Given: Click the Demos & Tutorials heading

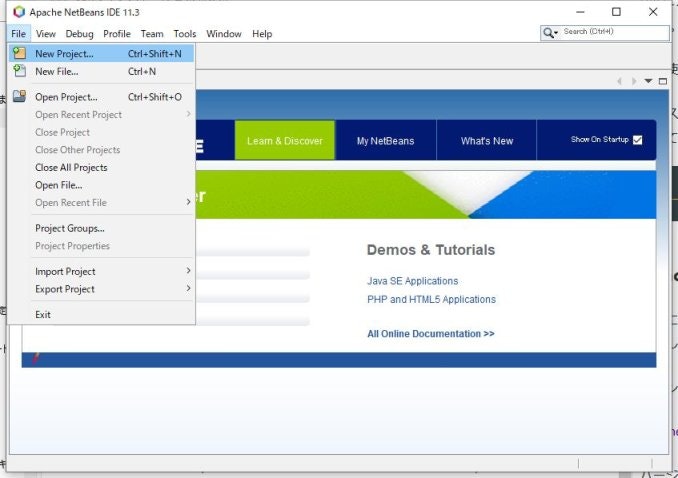Looking at the screenshot, I should tap(431, 250).
